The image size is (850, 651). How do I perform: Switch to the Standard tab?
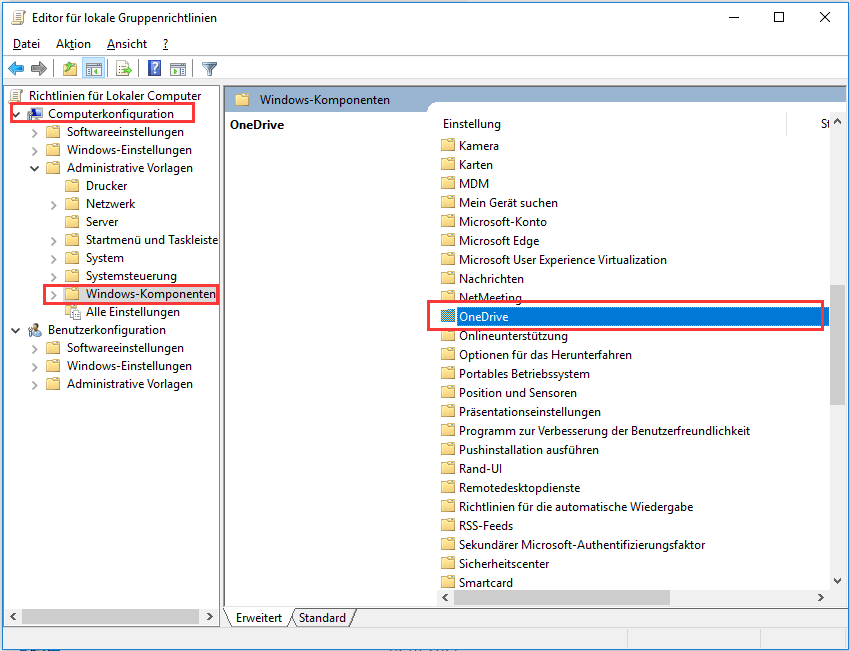click(x=322, y=617)
